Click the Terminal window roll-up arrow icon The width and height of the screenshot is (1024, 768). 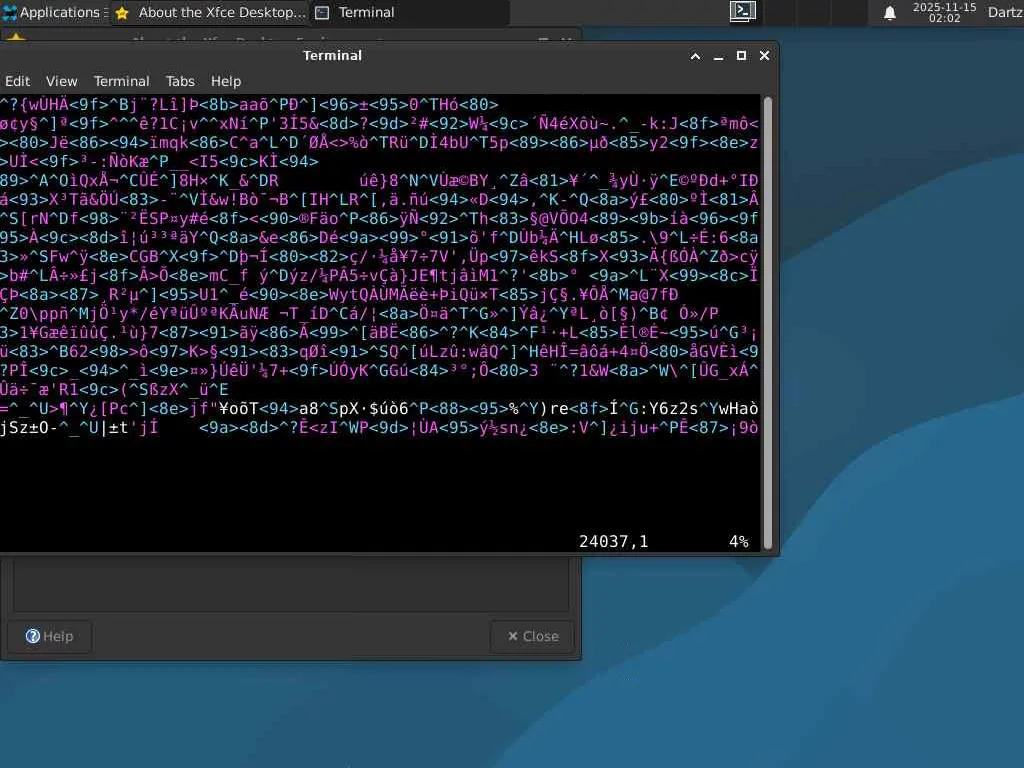696,56
